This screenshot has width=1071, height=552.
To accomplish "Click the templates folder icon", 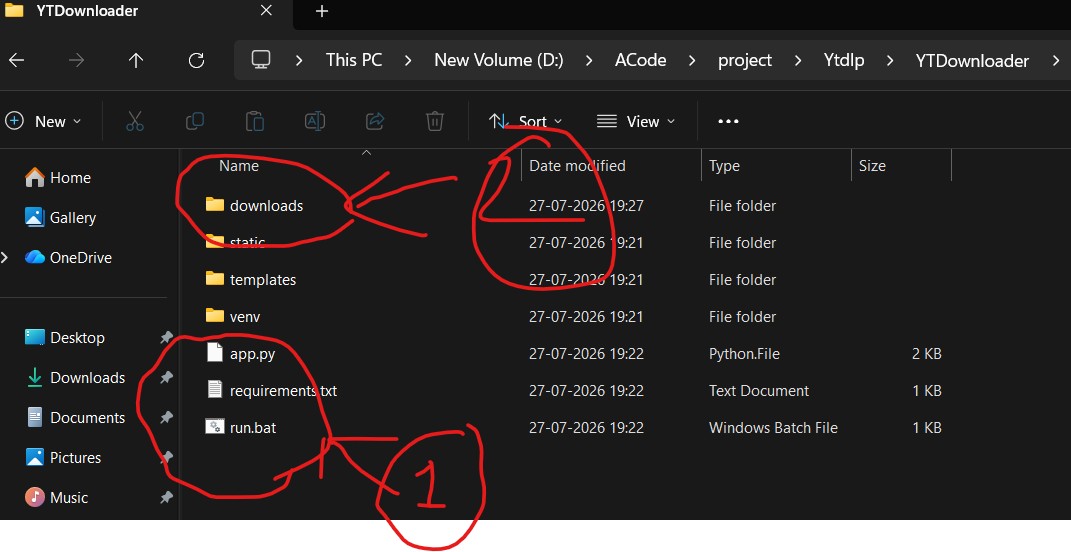I will tap(214, 279).
